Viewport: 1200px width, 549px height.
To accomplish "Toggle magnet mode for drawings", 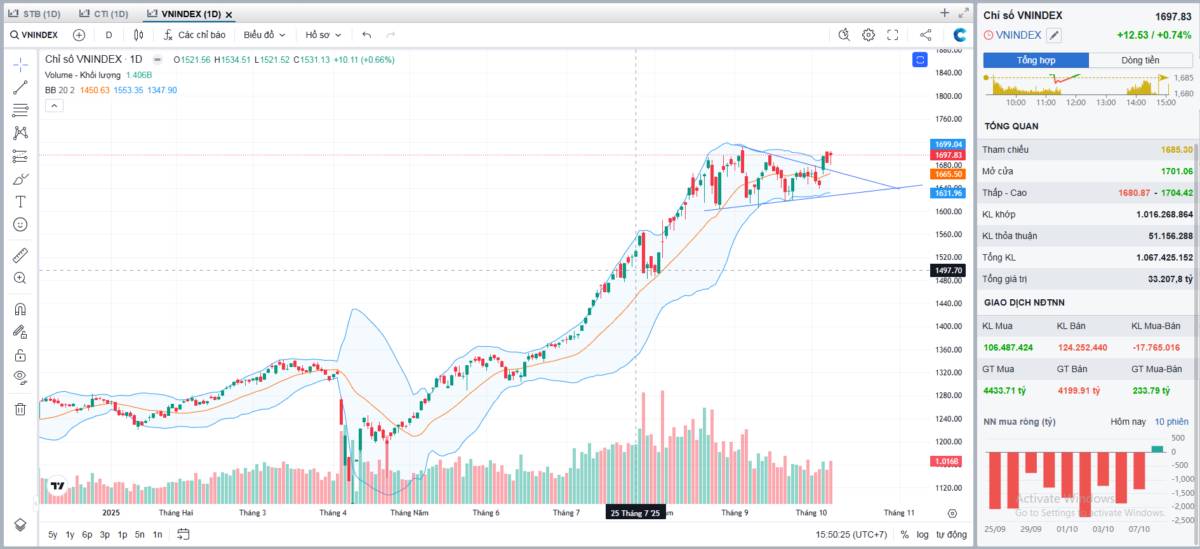I will 20,309.
